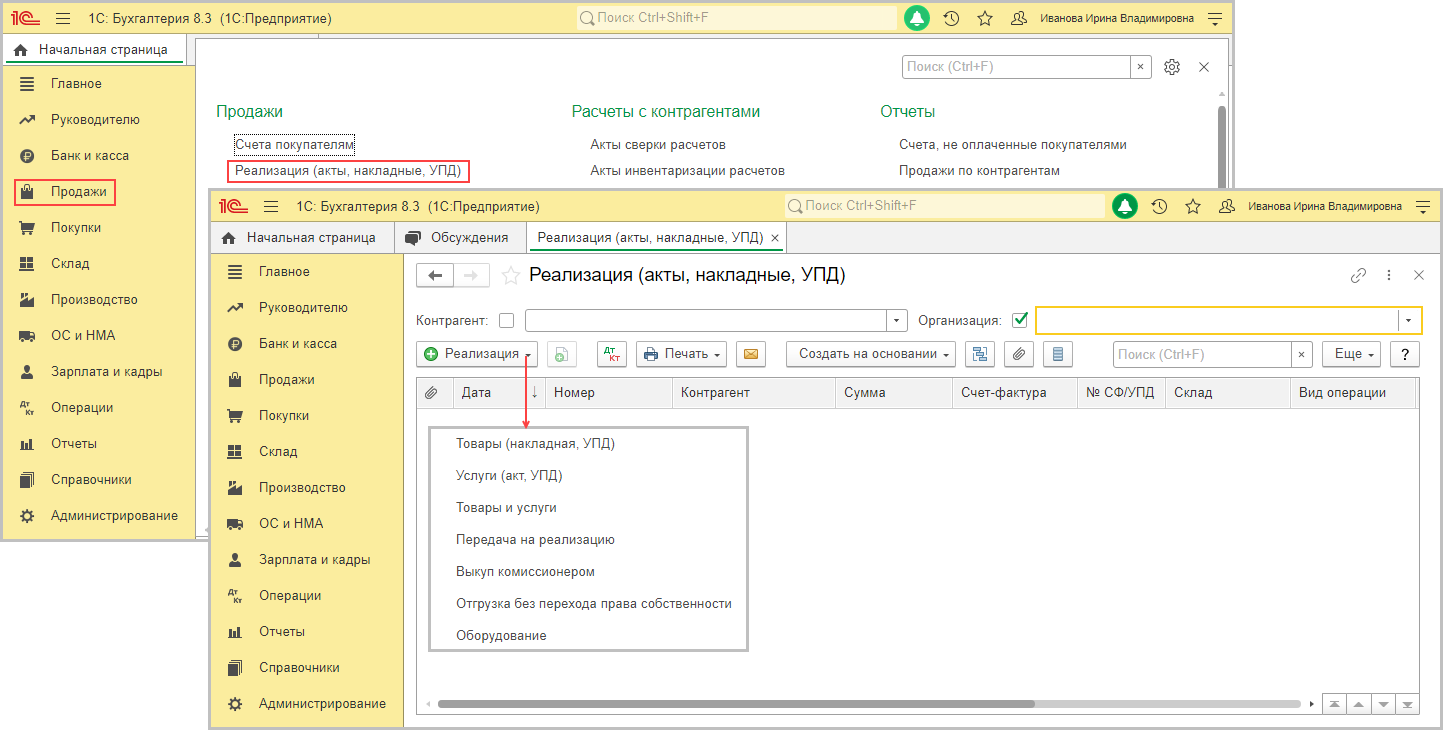Click copy document icon in toolbar
The height and width of the screenshot is (730, 1443).
tap(562, 354)
